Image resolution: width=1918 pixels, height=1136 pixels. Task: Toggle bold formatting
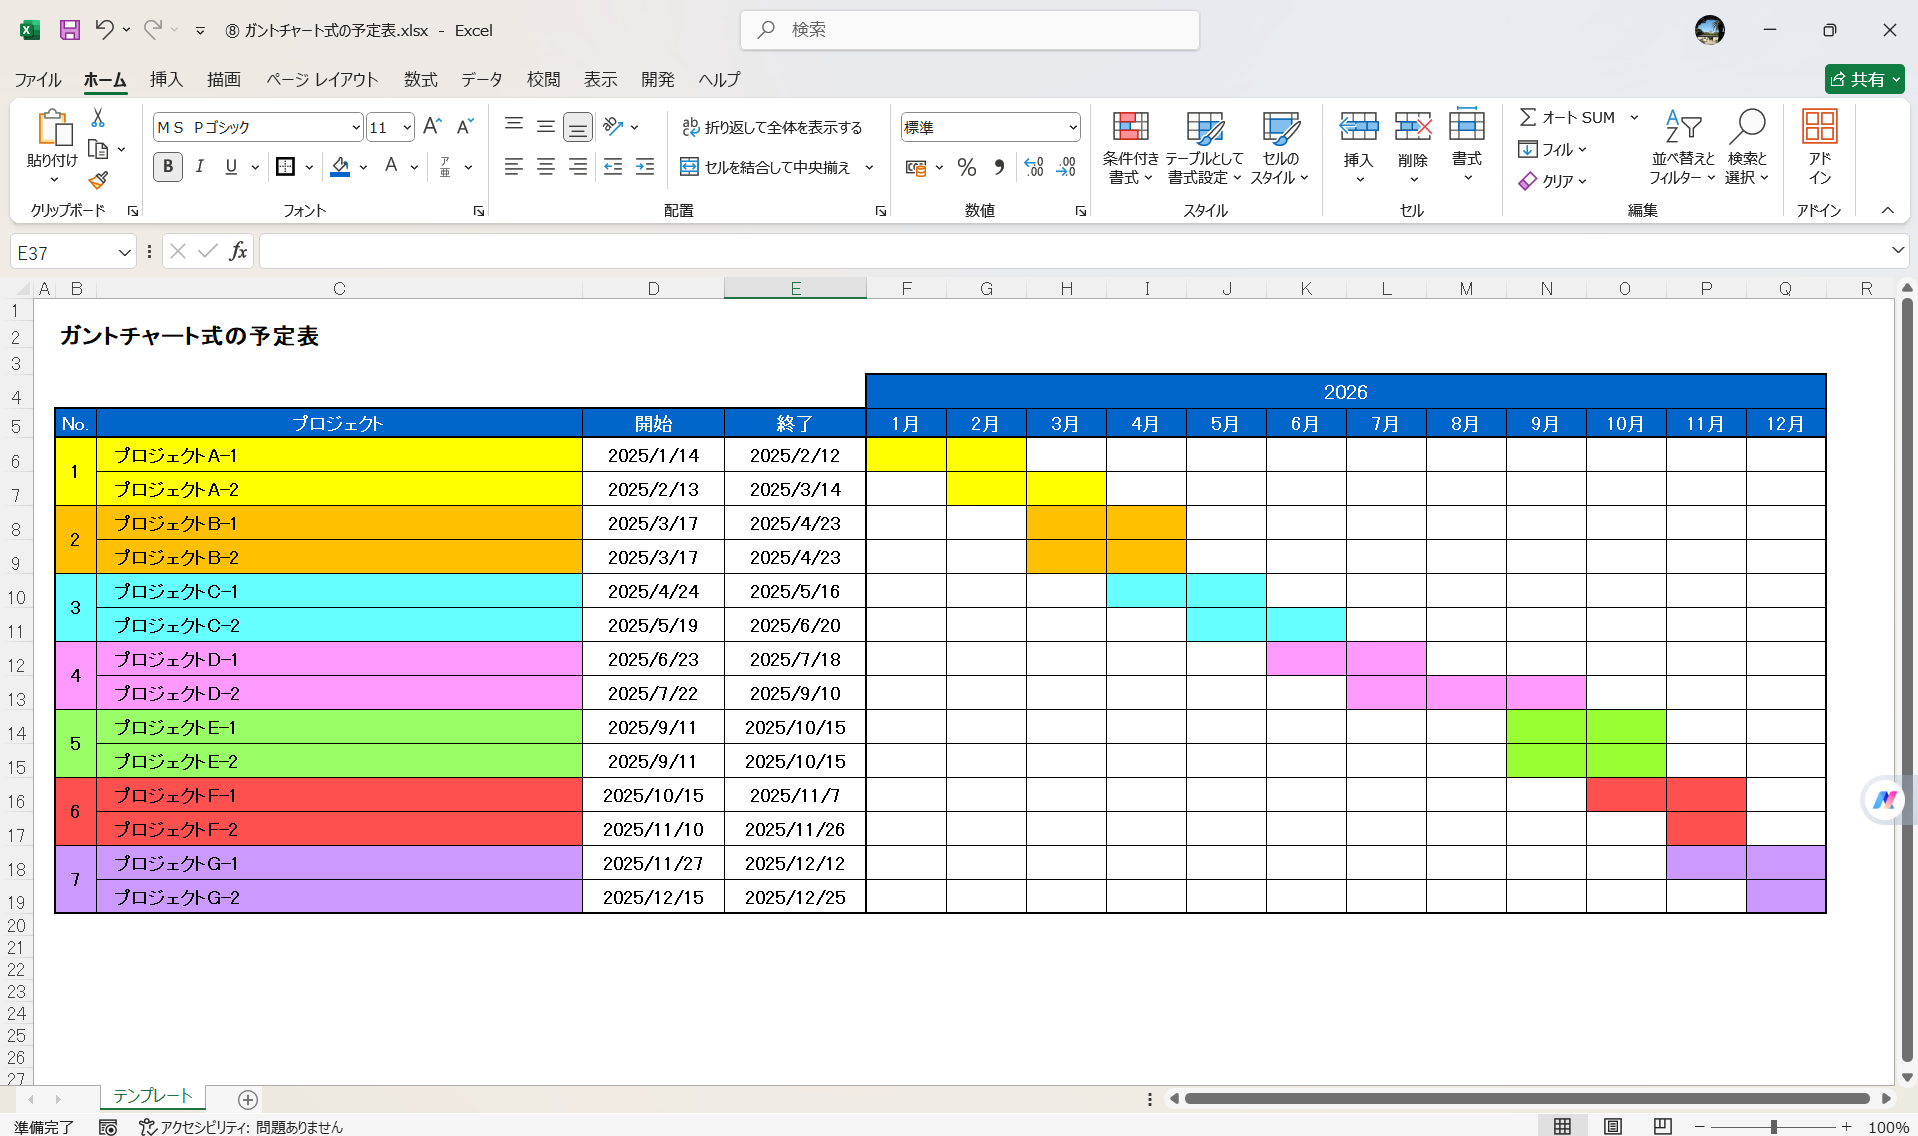[167, 167]
